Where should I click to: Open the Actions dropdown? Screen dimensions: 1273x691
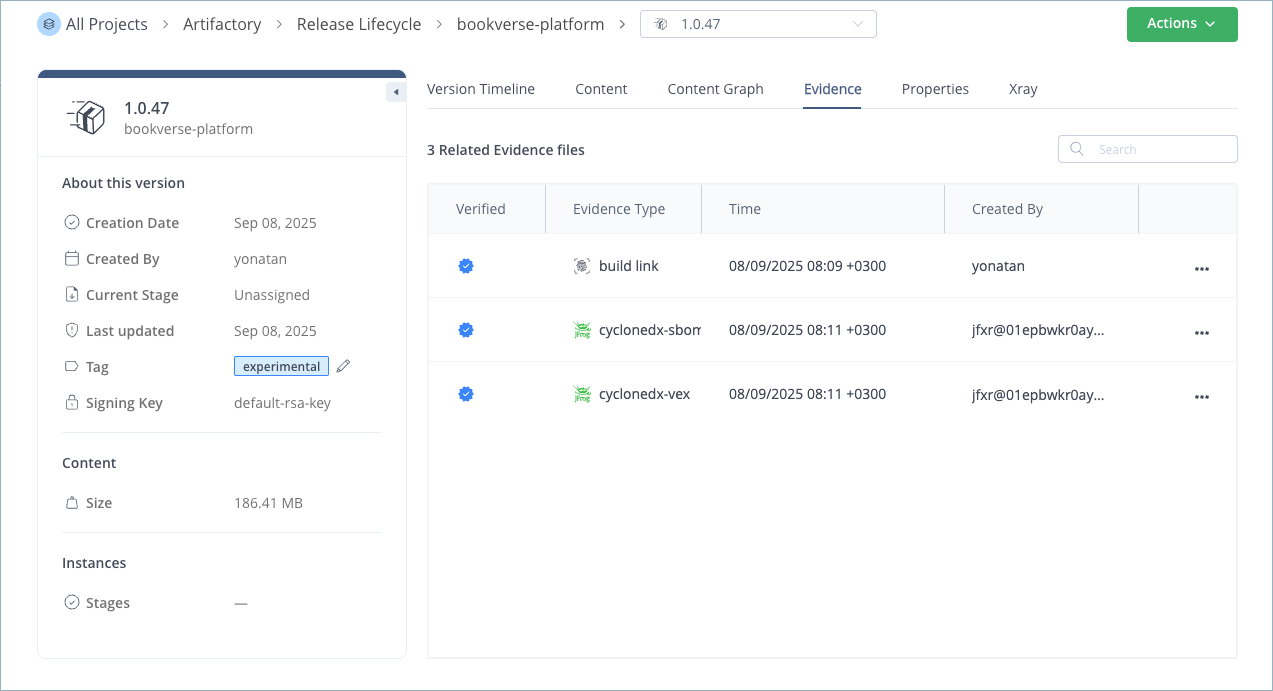pyautogui.click(x=1182, y=23)
